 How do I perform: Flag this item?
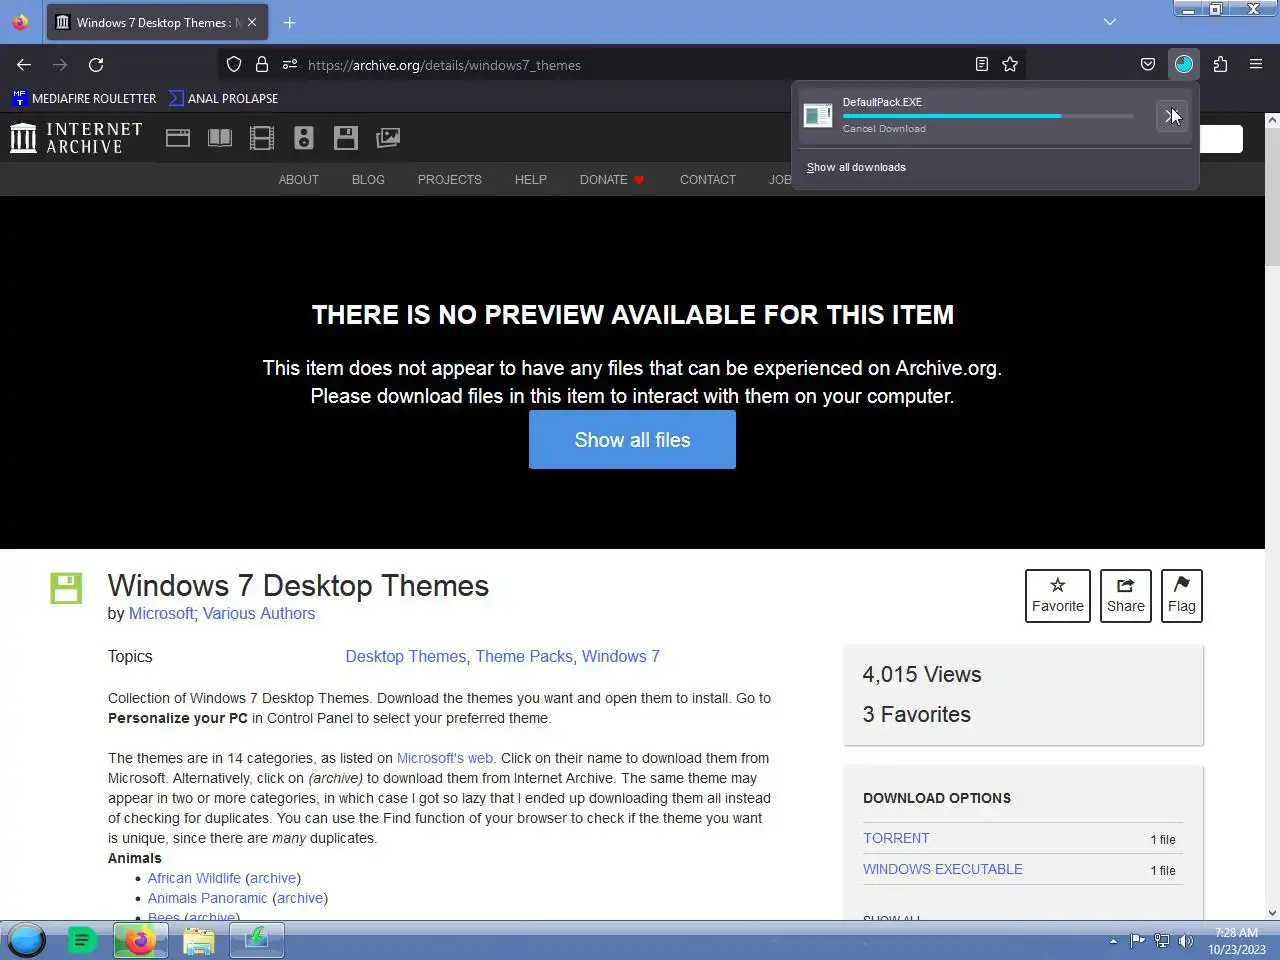pos(1182,596)
